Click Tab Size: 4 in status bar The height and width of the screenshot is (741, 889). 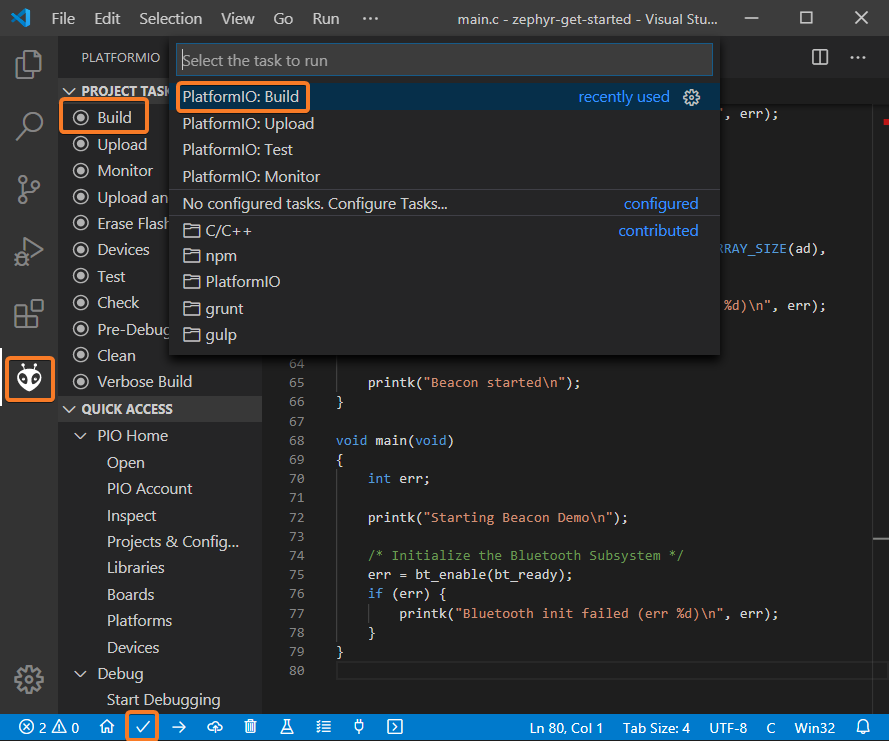tap(656, 727)
